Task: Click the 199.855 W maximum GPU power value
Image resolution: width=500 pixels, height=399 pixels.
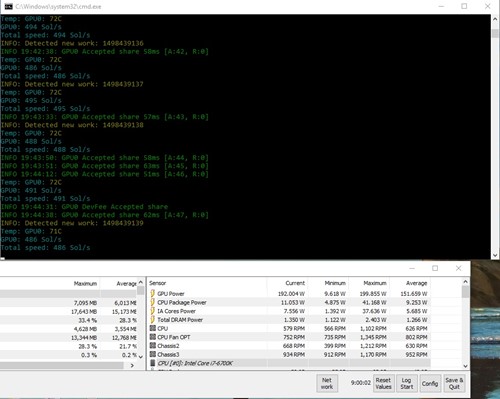Action: tap(373, 294)
